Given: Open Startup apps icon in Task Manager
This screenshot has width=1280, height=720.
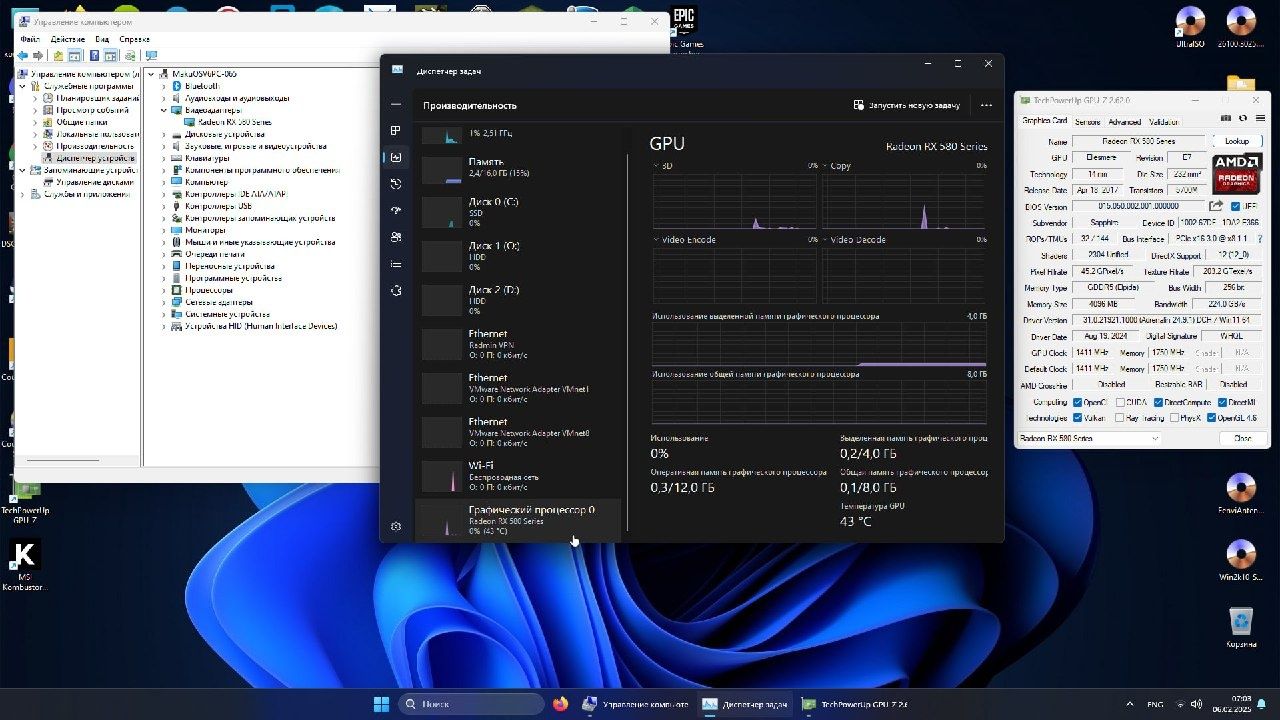Looking at the screenshot, I should pos(396,211).
